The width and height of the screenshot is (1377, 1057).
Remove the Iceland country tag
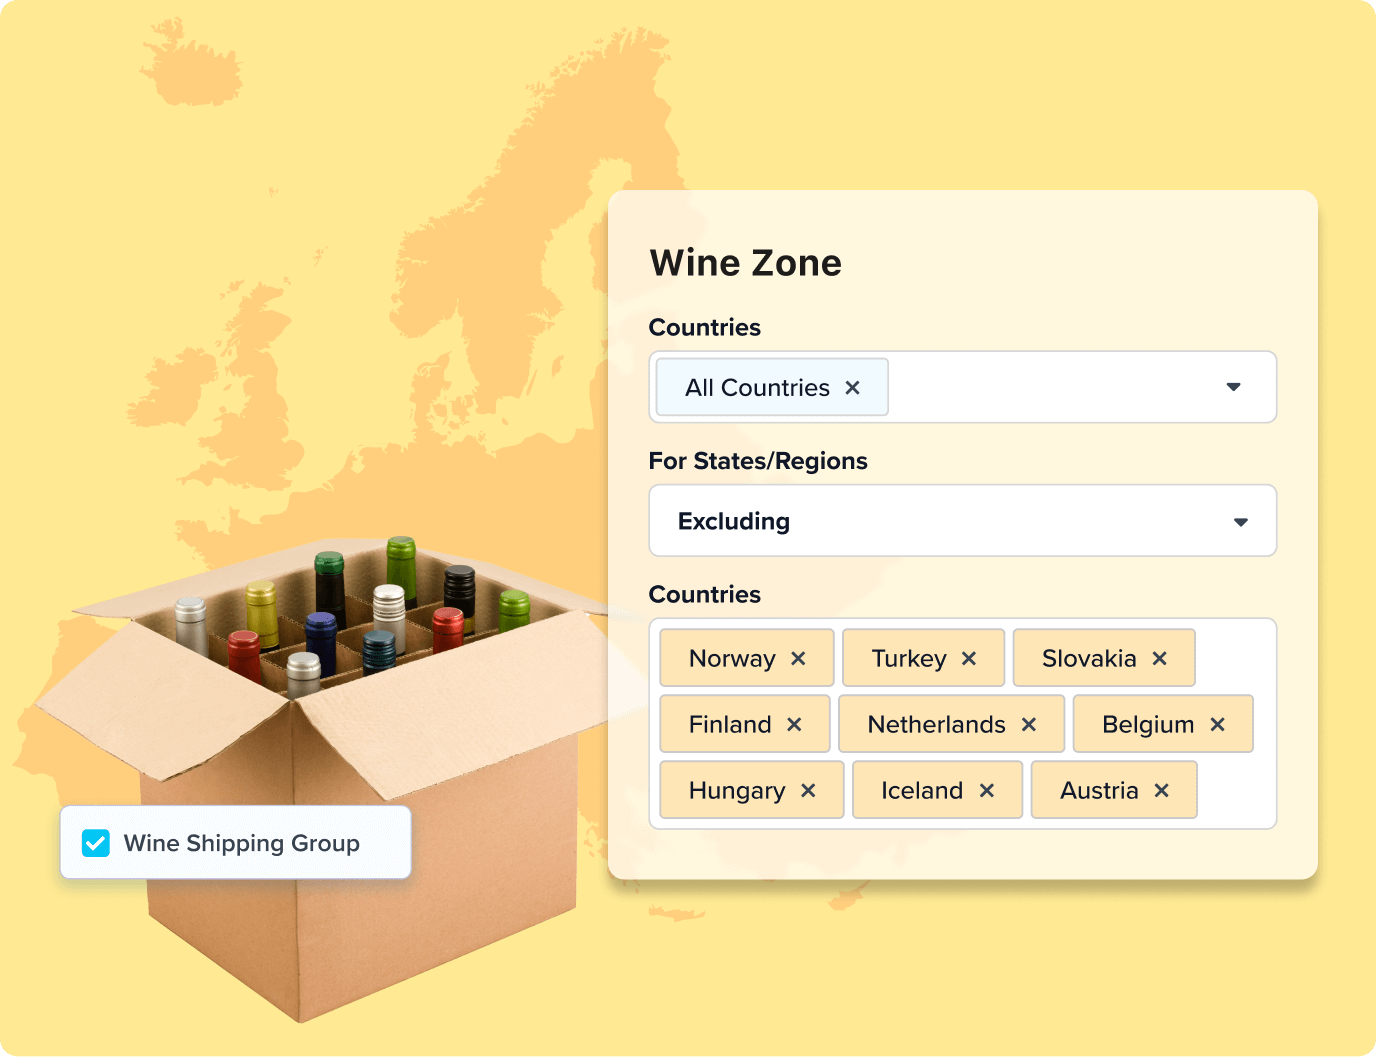point(986,790)
